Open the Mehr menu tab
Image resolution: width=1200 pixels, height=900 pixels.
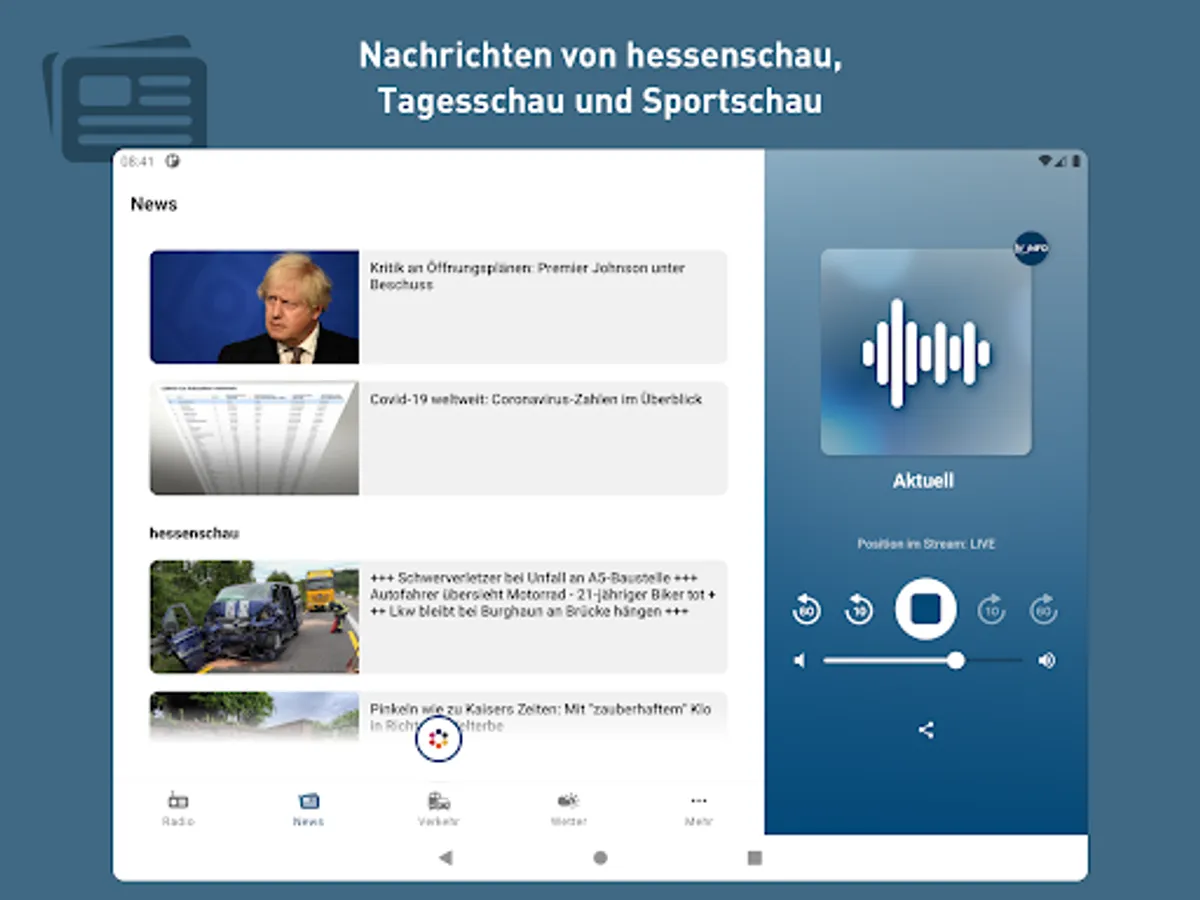tap(698, 809)
